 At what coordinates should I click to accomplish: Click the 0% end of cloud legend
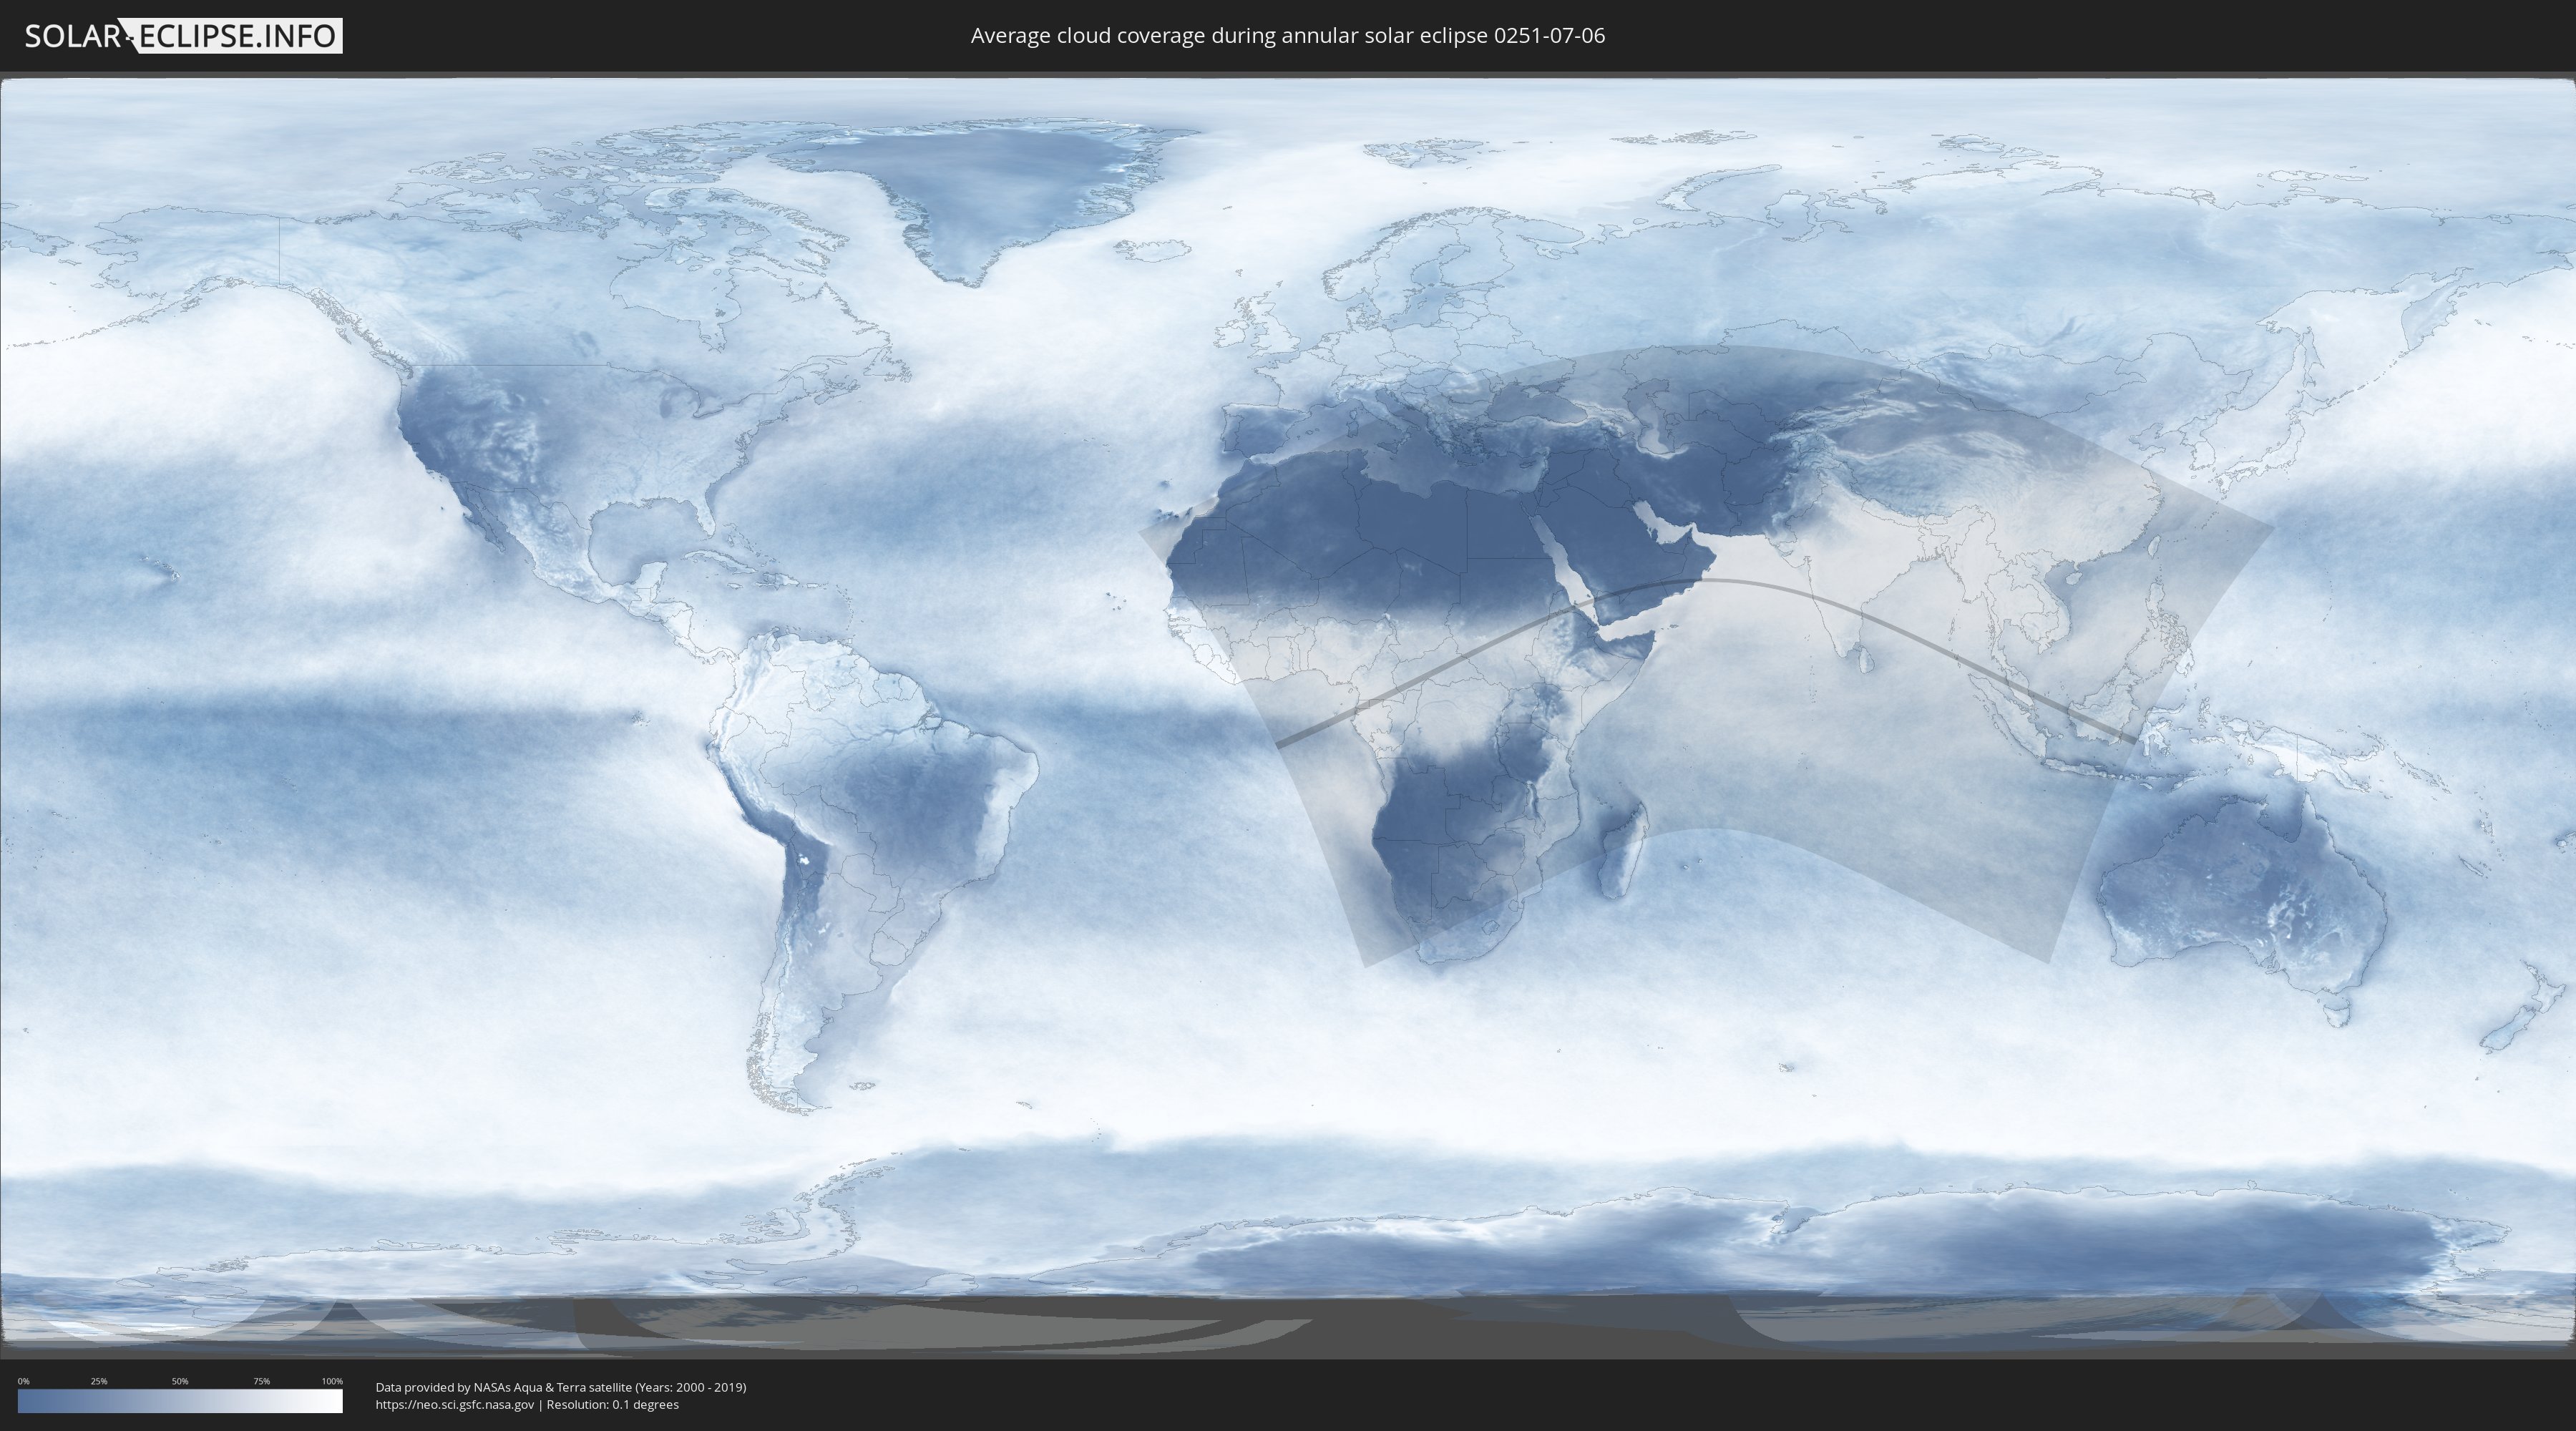(22, 1401)
